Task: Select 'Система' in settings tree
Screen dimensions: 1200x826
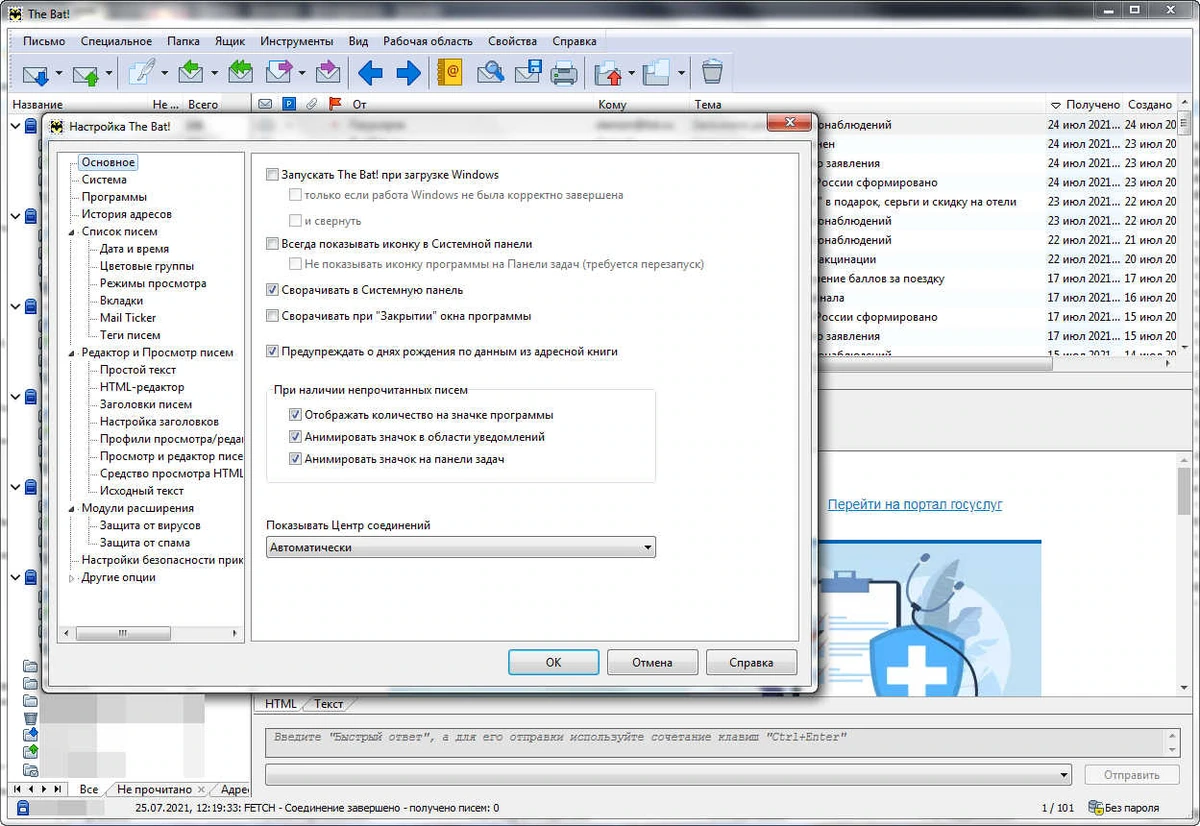Action: 104,180
